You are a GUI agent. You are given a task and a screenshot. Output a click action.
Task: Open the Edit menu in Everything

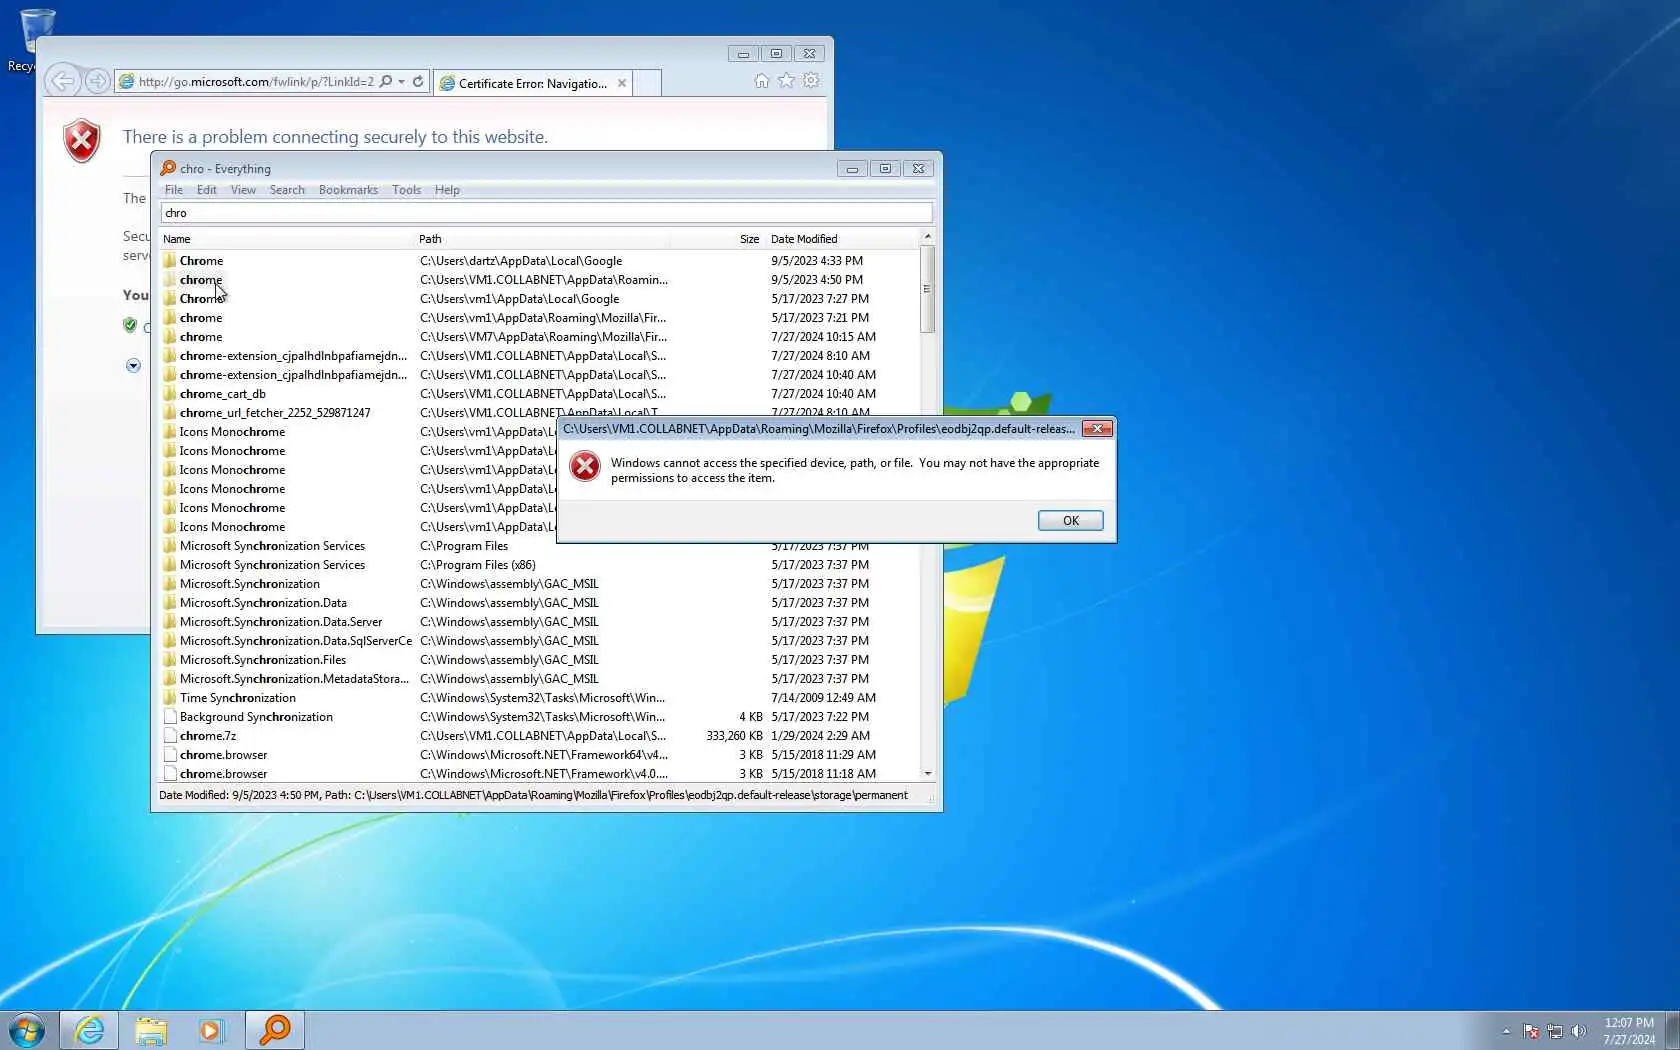pyautogui.click(x=207, y=190)
